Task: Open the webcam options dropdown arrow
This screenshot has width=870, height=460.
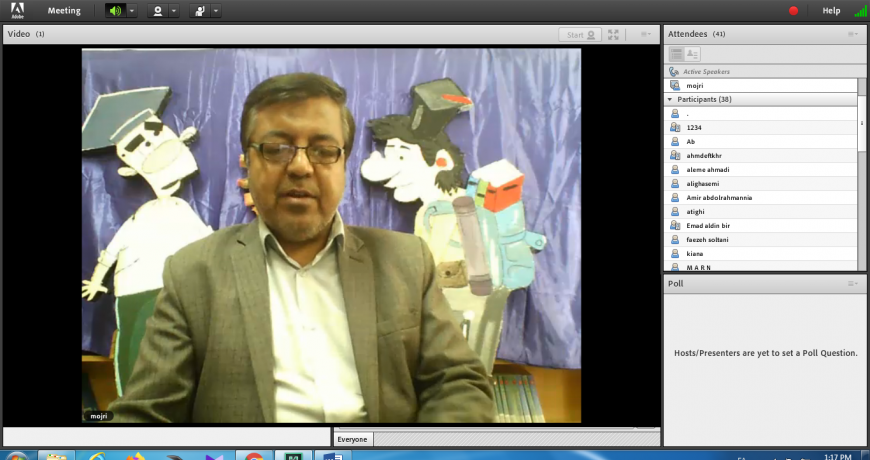Action: (x=173, y=11)
